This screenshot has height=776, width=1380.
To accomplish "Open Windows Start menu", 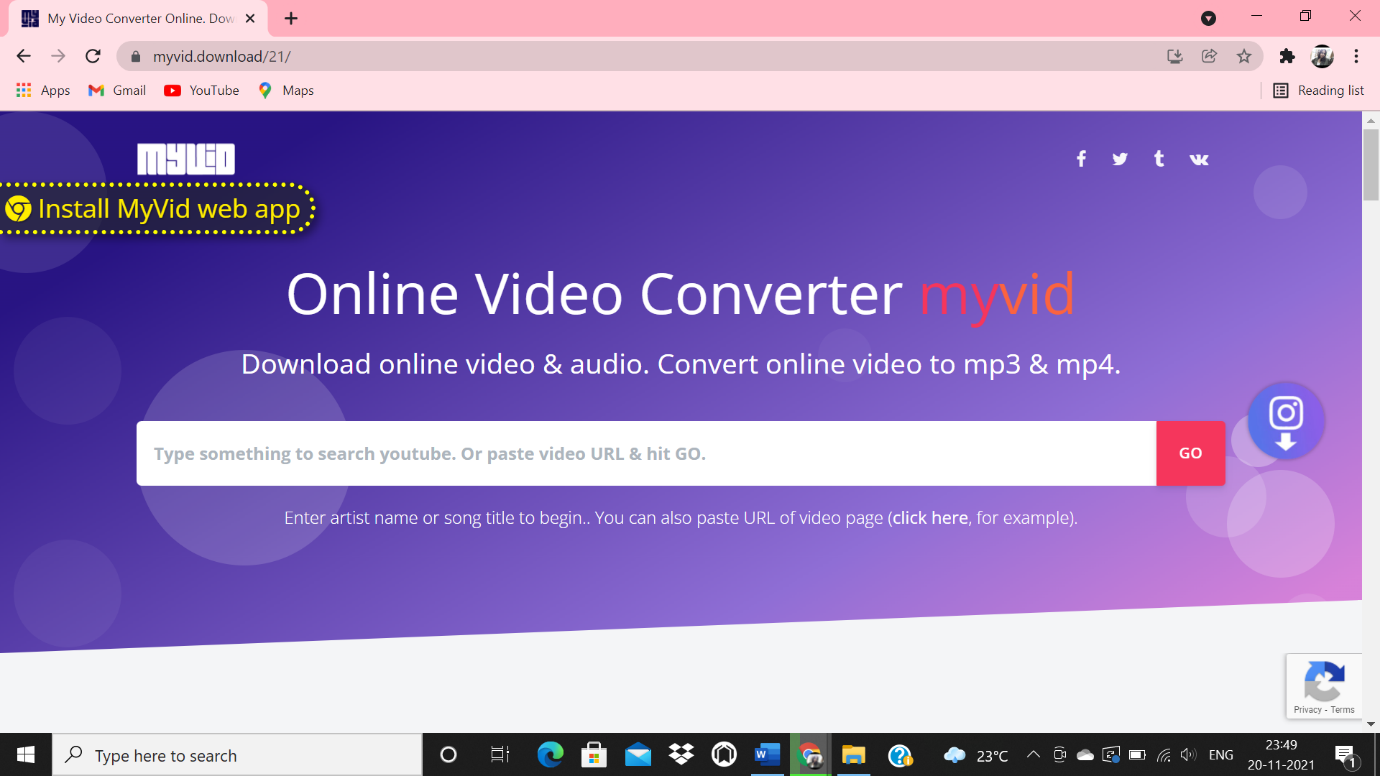I will (26, 755).
